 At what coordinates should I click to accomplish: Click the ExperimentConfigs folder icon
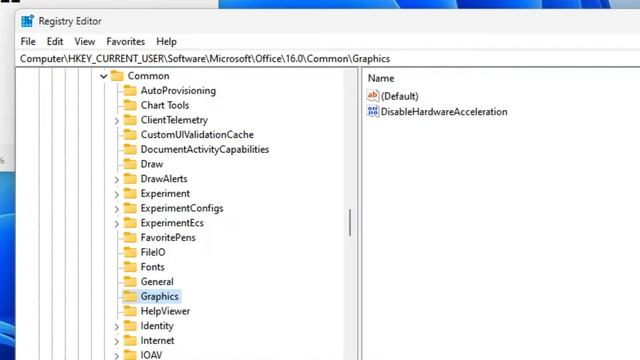(130, 208)
